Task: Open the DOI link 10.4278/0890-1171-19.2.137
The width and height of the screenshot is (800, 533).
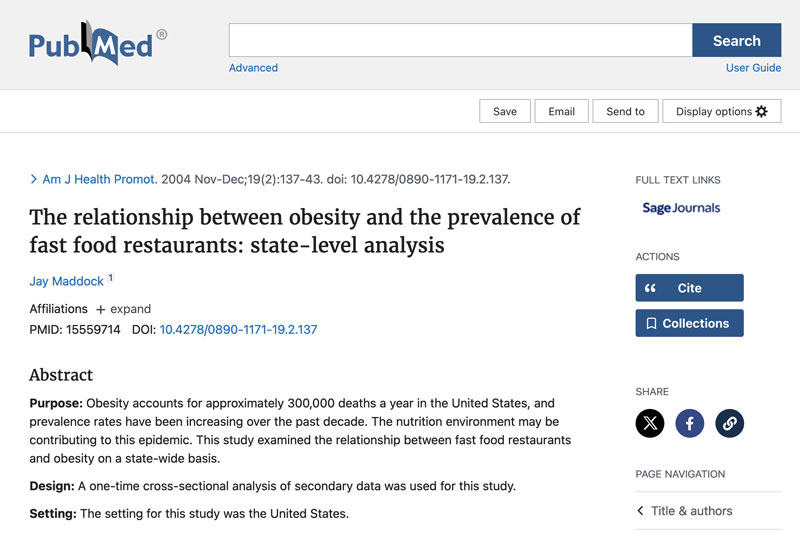Action: pos(238,329)
